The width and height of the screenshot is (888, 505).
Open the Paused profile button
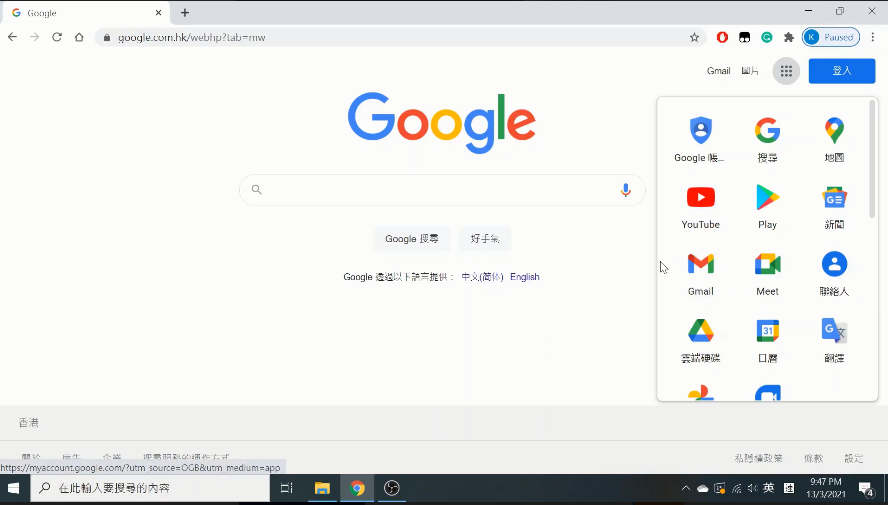[x=831, y=37]
